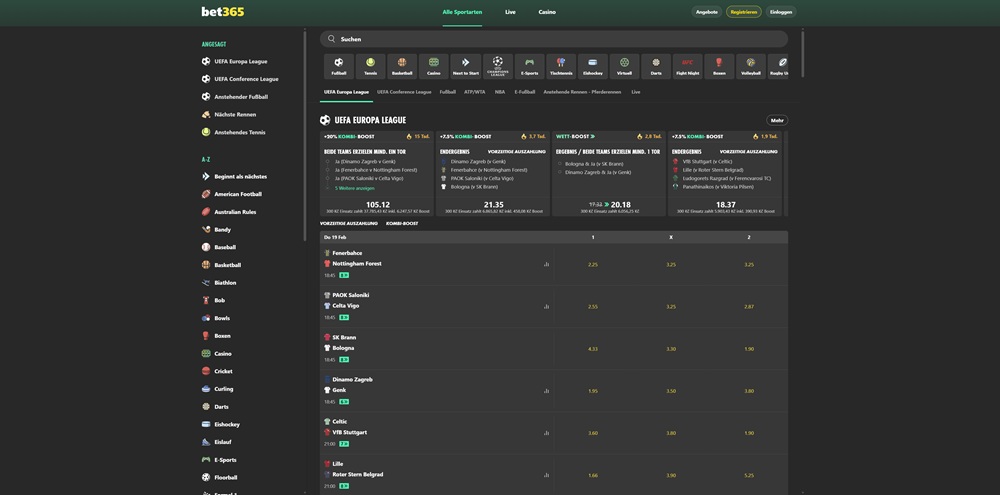Open match stats icon for Lille v Roter Stern Belgrad
Screen dimensions: 1000x495
click(547, 475)
